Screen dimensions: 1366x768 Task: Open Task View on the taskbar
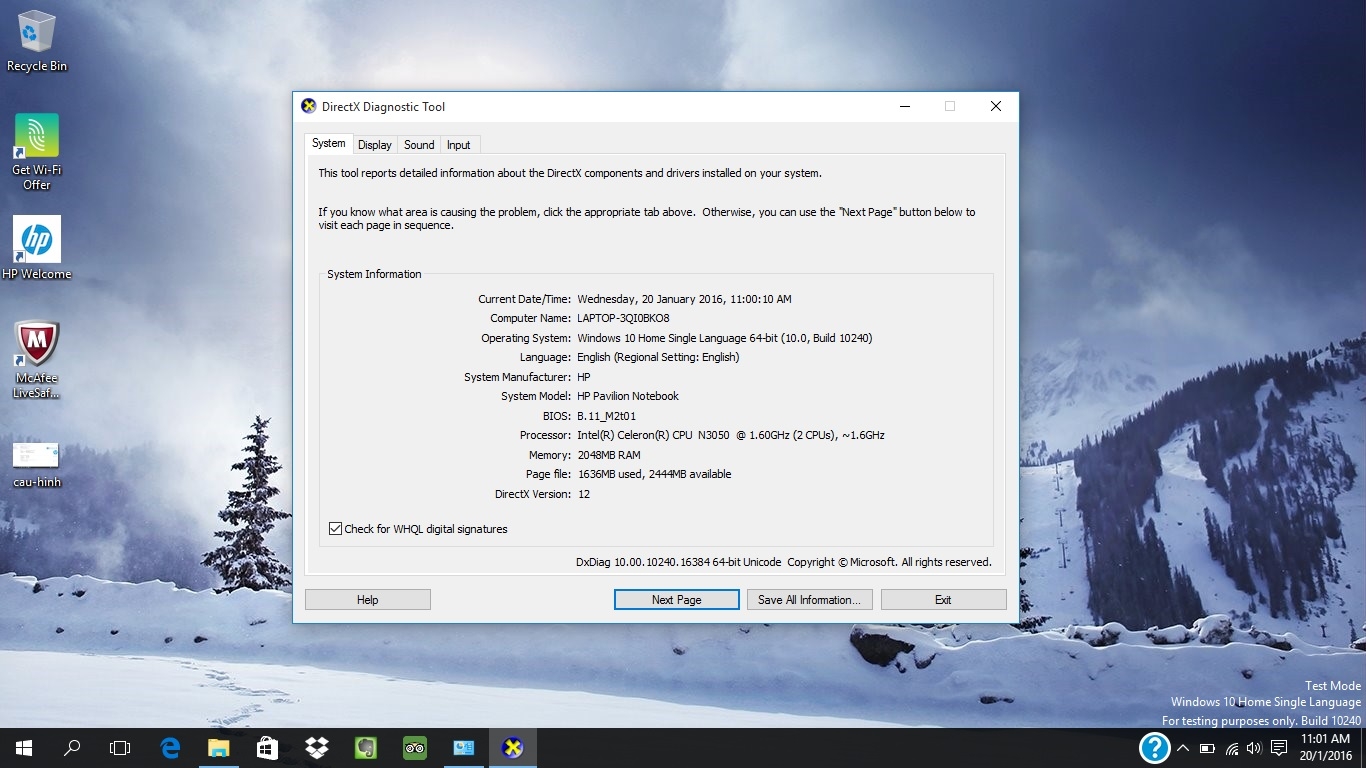pyautogui.click(x=120, y=747)
